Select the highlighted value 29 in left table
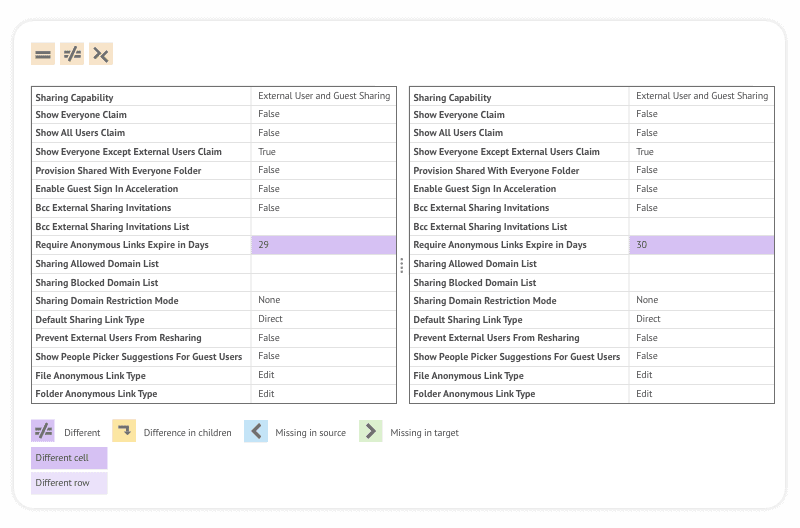Viewport: 800px width, 528px height. pos(323,245)
